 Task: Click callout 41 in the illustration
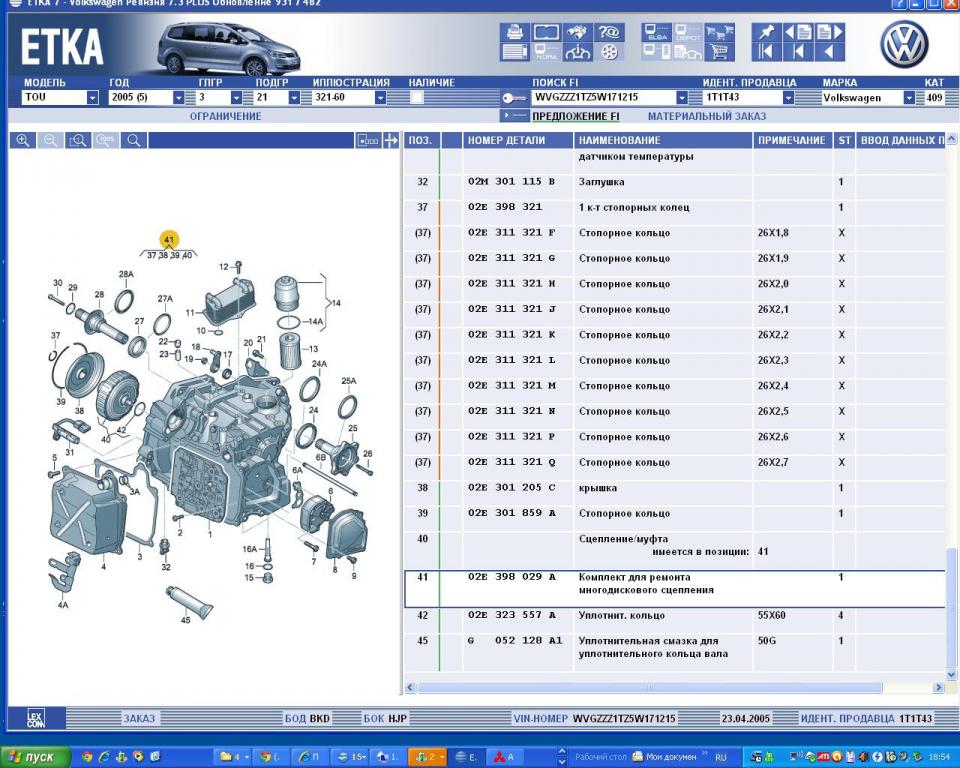[x=169, y=239]
